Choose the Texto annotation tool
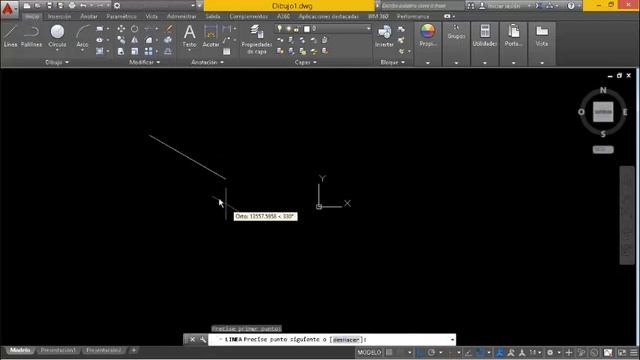This screenshot has width=640, height=360. click(189, 36)
